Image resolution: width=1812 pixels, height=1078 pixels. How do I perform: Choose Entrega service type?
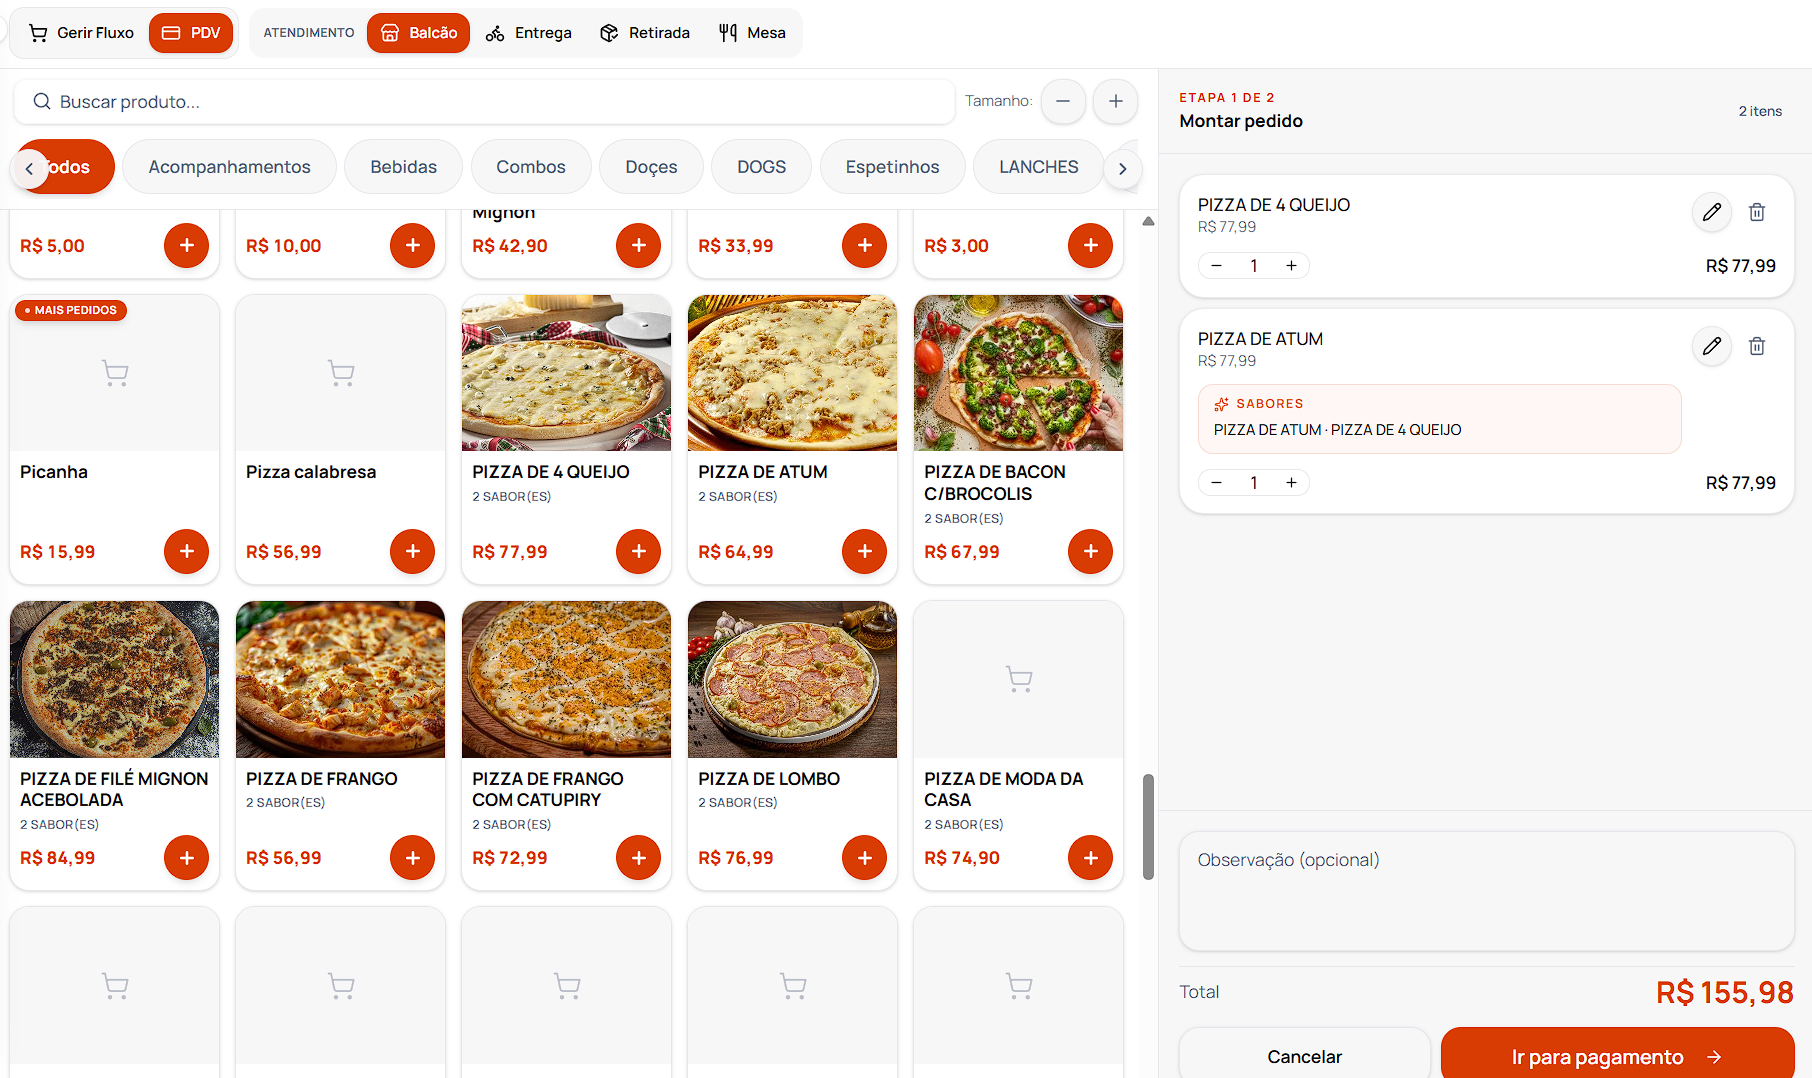pos(529,33)
